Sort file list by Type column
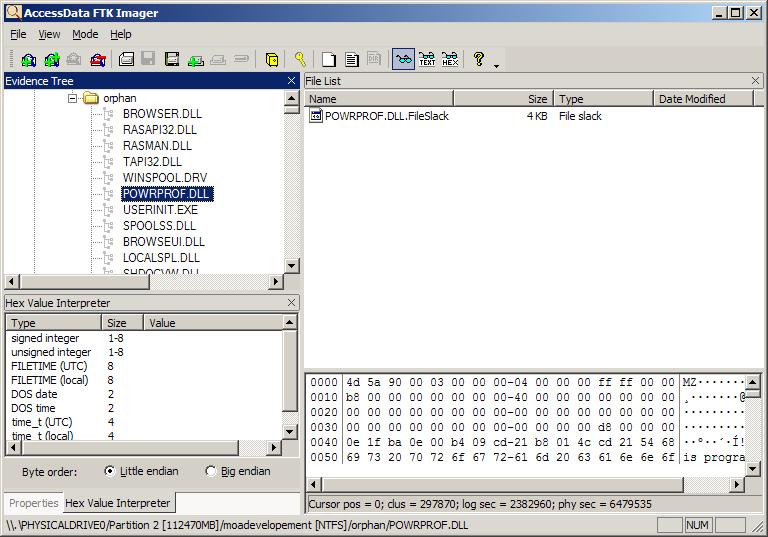Screen dimensions: 768x537 [x=603, y=99]
